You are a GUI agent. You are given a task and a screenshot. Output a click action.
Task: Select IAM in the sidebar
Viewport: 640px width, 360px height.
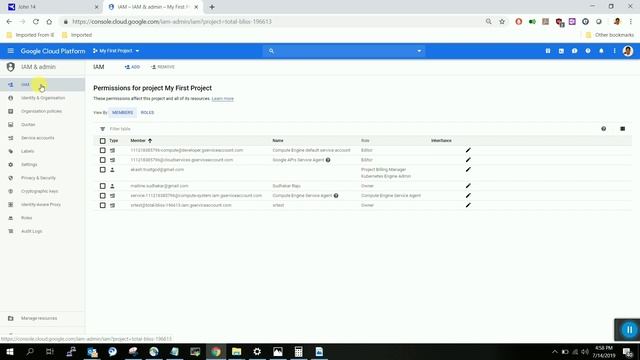(x=42, y=84)
